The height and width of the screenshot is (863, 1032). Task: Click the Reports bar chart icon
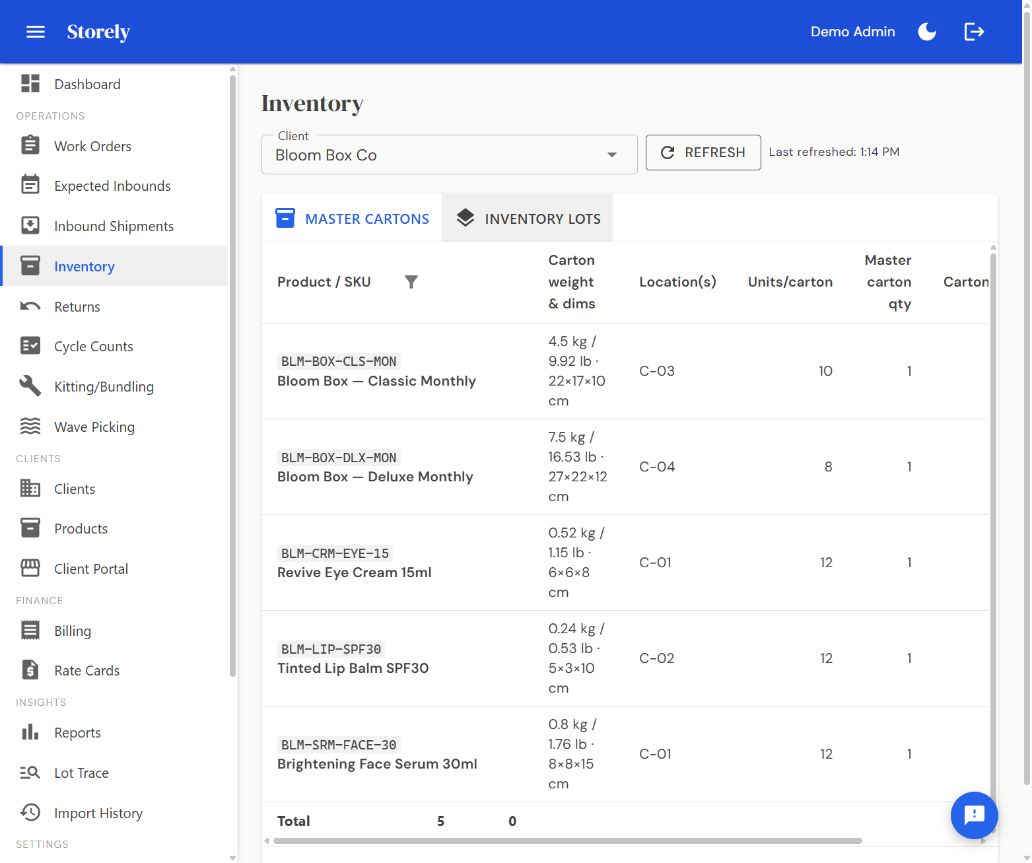click(30, 732)
